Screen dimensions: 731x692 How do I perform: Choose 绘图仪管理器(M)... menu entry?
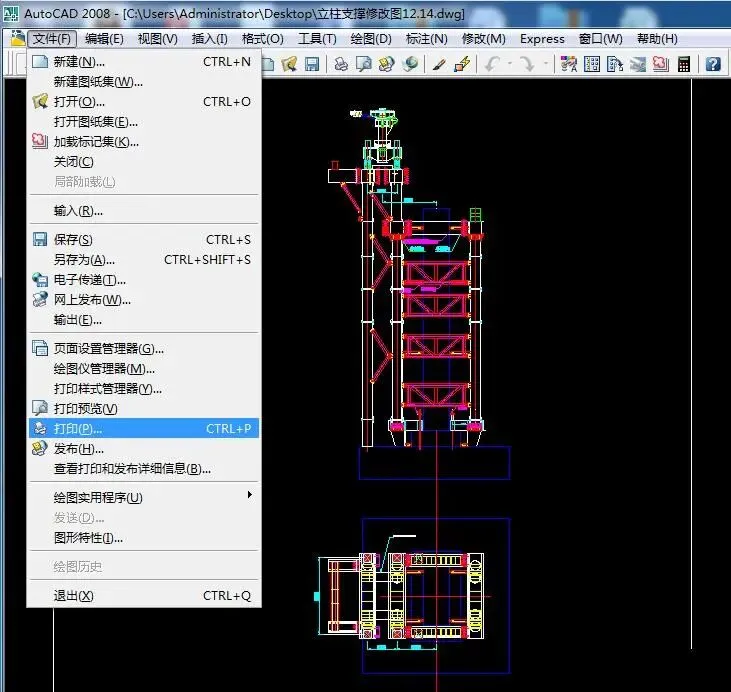coord(144,368)
